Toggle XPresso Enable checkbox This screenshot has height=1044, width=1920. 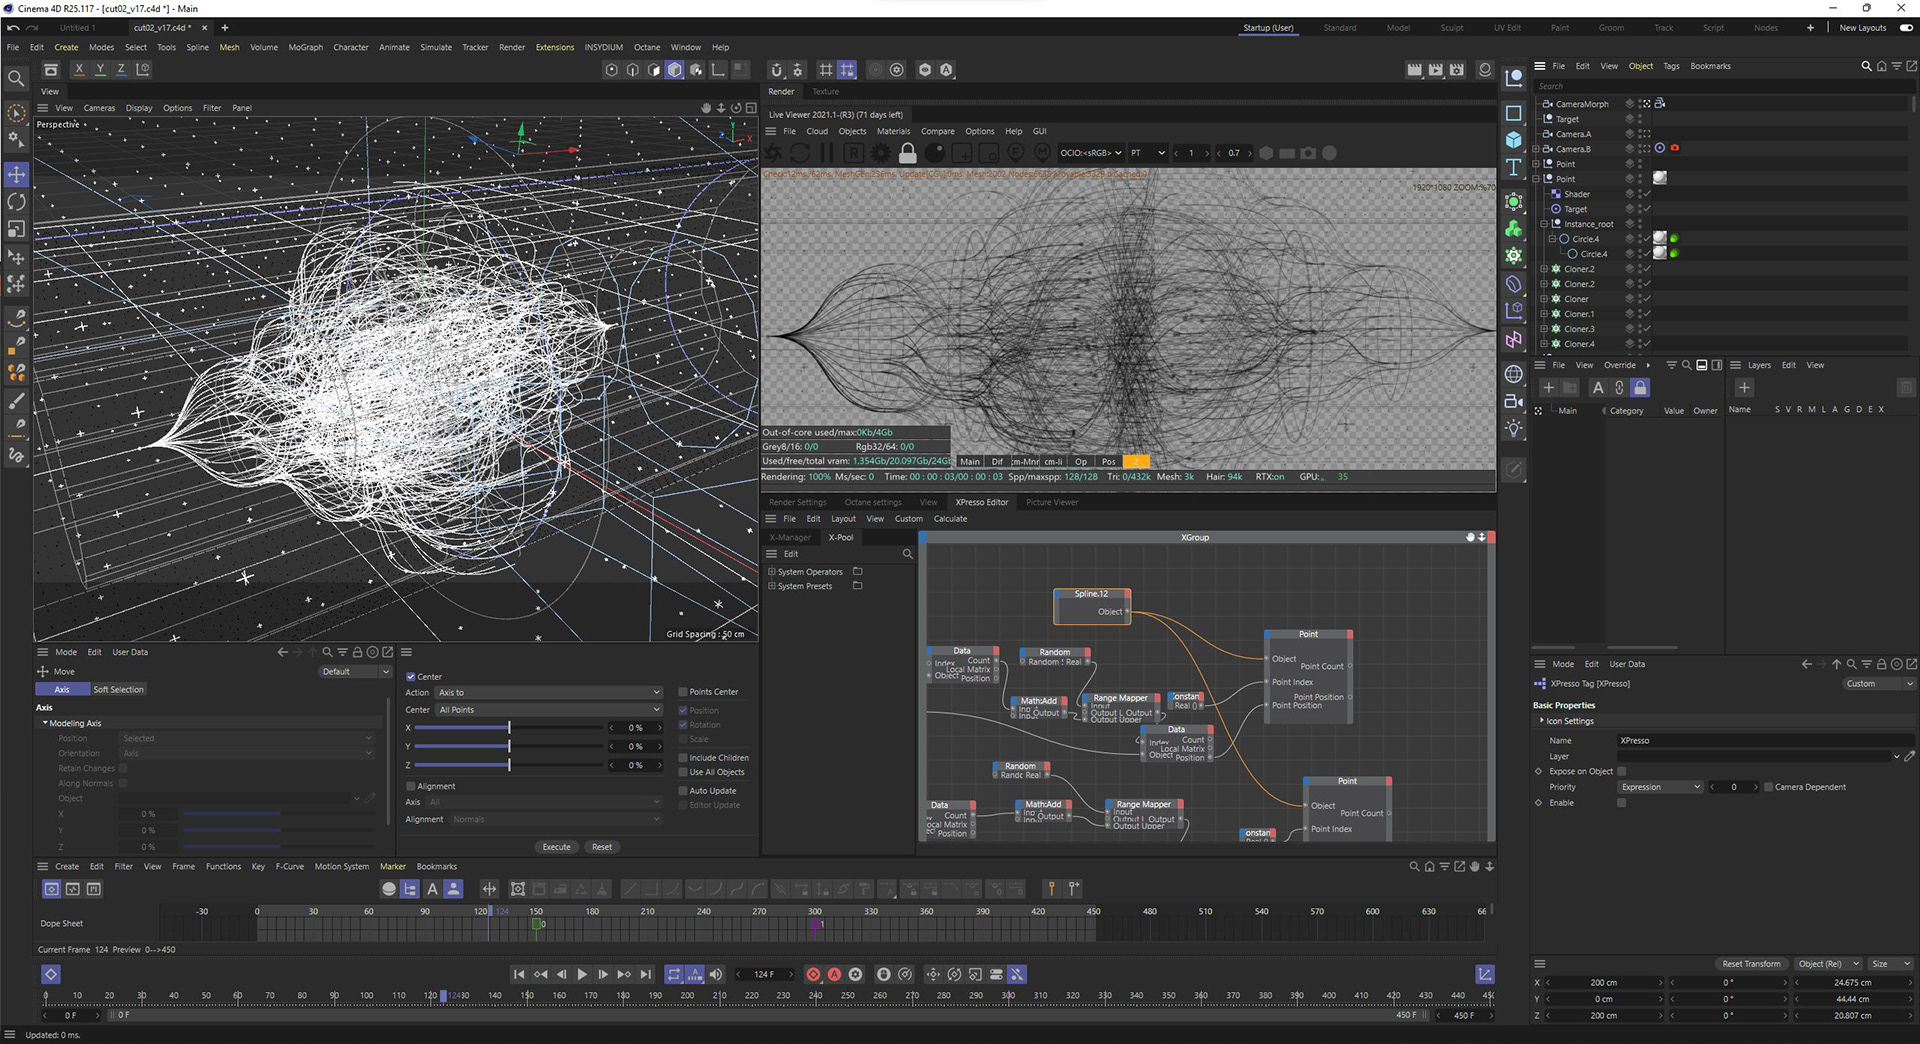[x=1621, y=803]
